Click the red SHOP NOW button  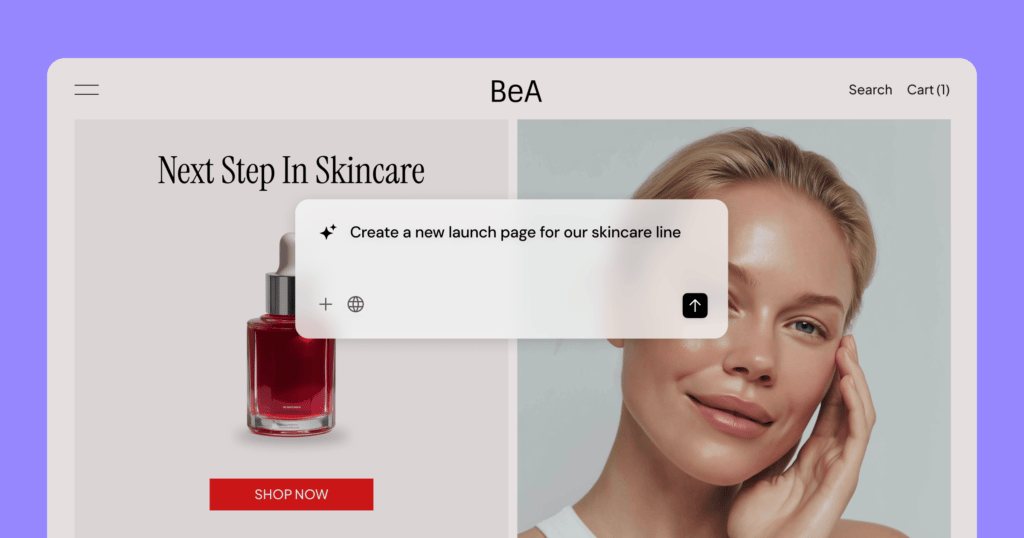point(291,494)
